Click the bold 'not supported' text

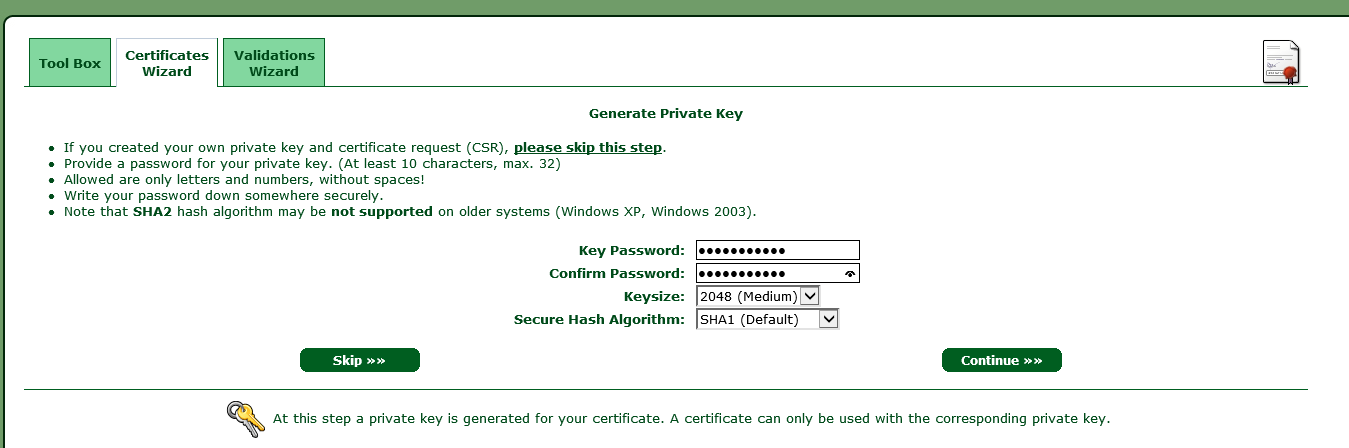[x=382, y=212]
